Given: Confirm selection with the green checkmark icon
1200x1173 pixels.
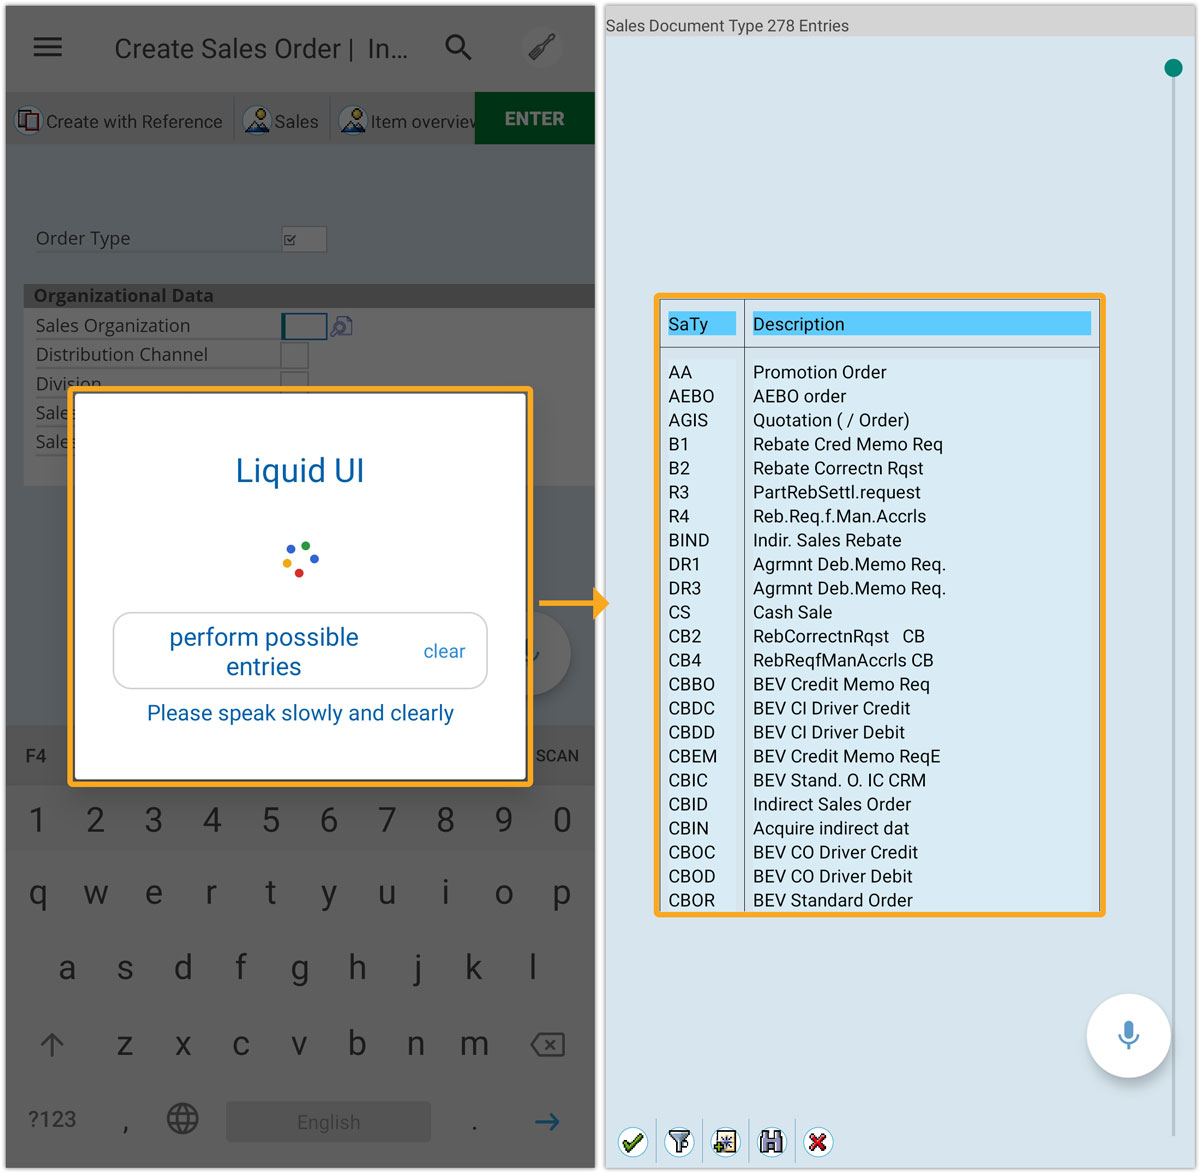Looking at the screenshot, I should 632,1141.
